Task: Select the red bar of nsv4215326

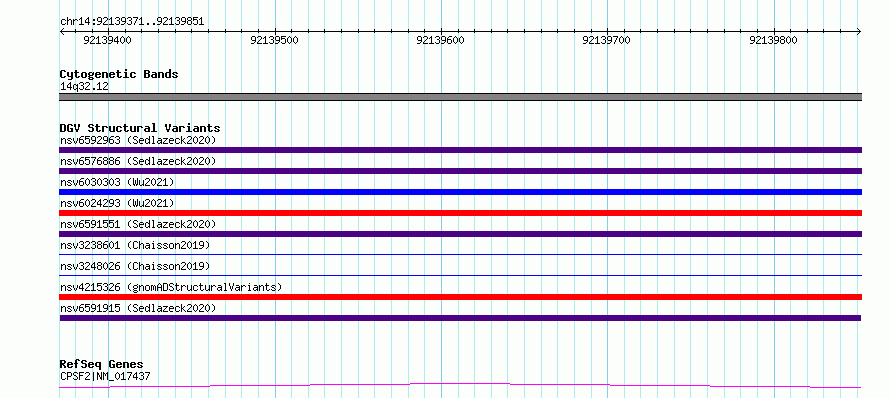Action: click(x=460, y=297)
